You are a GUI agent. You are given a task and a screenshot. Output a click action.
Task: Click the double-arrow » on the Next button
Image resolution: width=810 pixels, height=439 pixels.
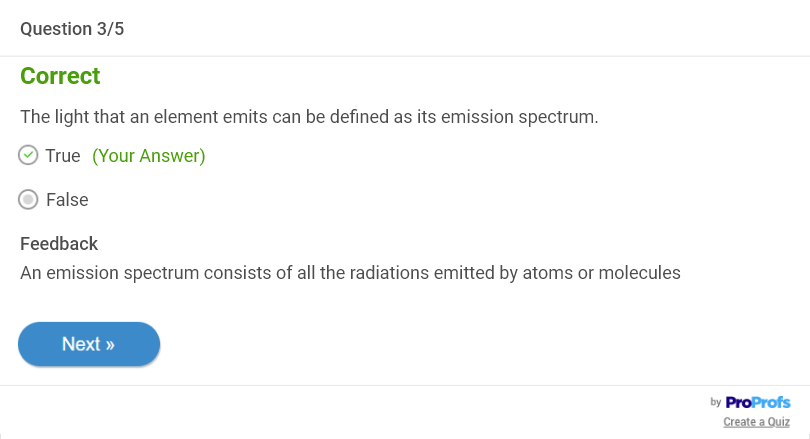pyautogui.click(x=109, y=344)
